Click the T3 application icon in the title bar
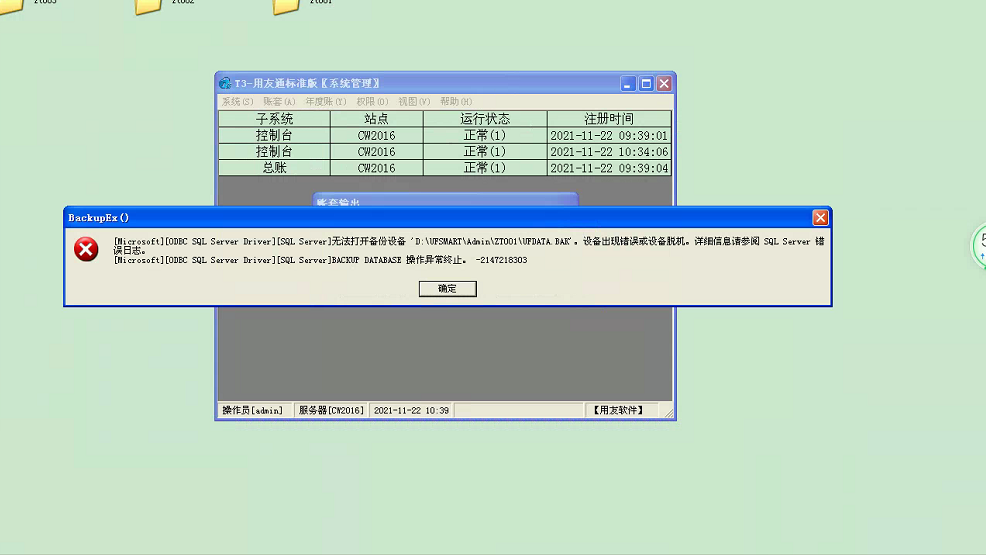This screenshot has height=555, width=986. click(x=225, y=83)
